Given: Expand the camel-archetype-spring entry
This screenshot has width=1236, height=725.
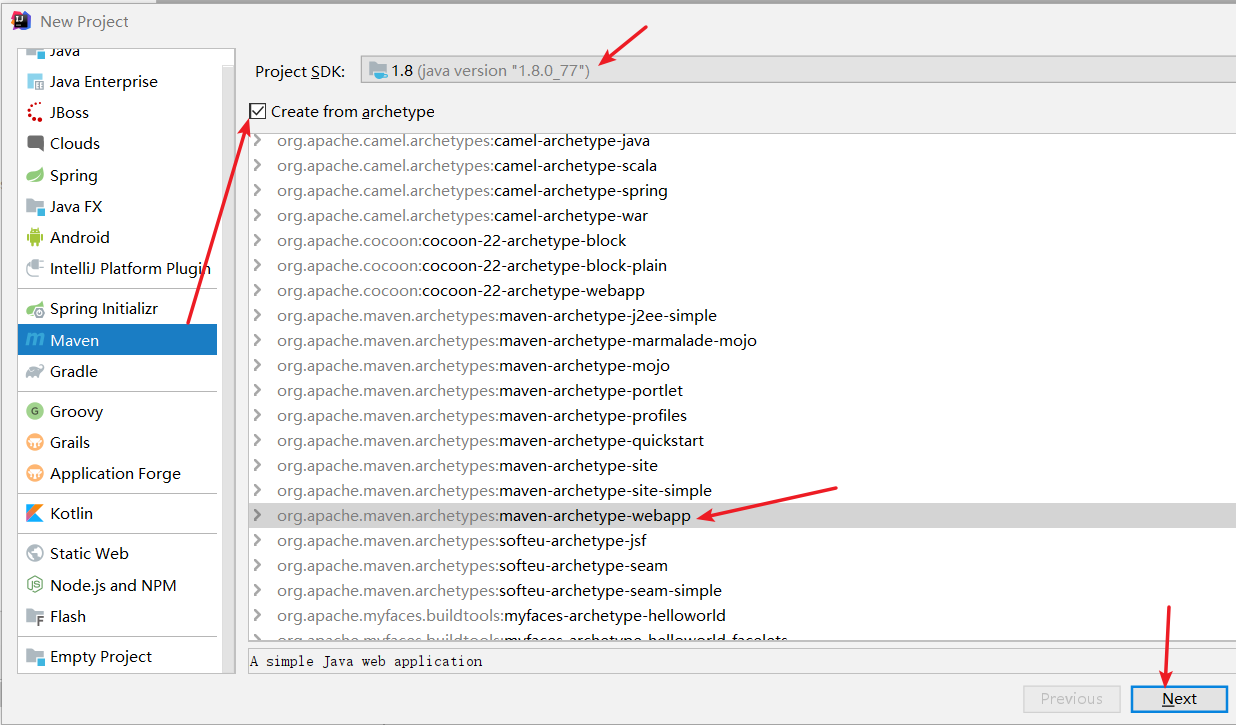Looking at the screenshot, I should click(258, 191).
